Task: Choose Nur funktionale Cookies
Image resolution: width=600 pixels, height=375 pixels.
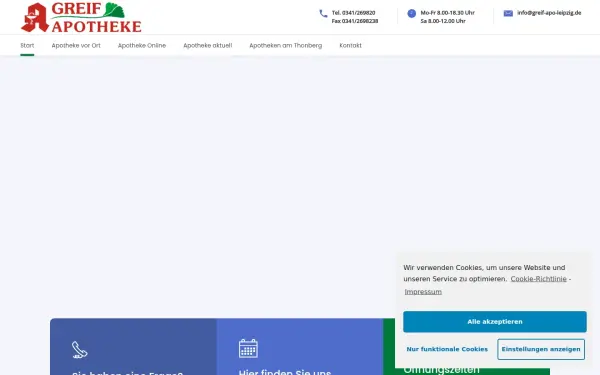Action: coord(447,349)
